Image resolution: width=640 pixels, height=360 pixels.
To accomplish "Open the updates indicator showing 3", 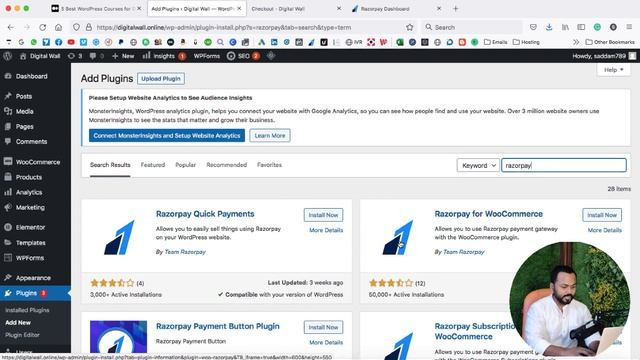I will [75, 56].
